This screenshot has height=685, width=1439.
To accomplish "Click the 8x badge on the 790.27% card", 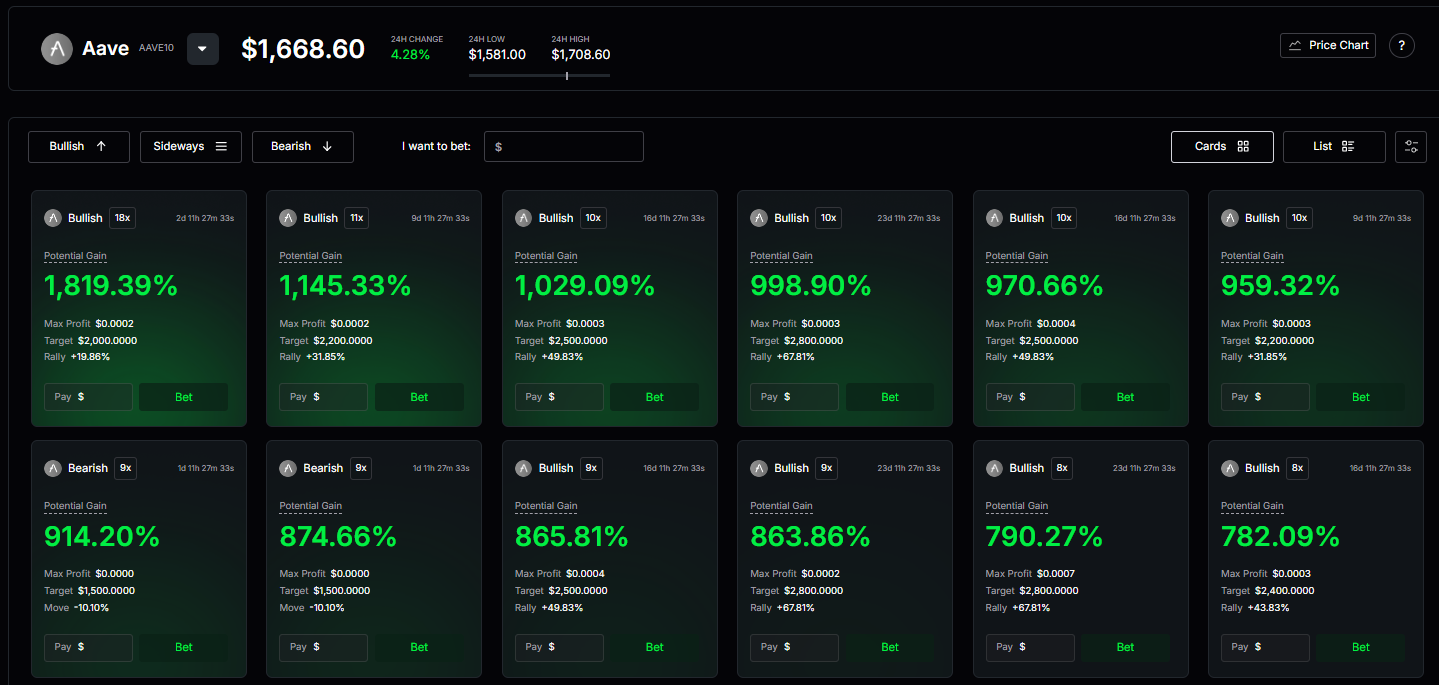I will click(1062, 468).
